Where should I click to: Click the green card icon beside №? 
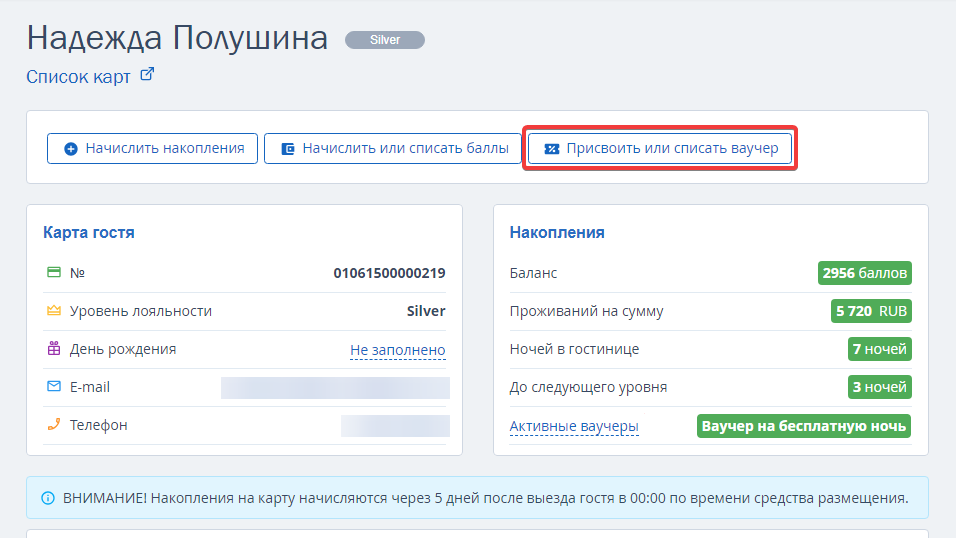54,272
